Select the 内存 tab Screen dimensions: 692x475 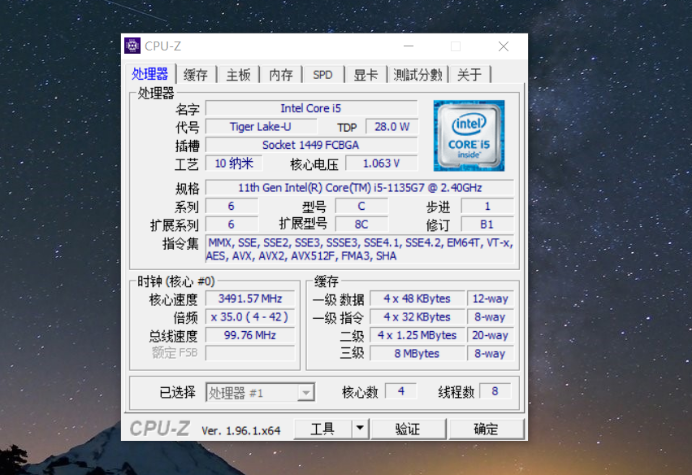click(281, 75)
